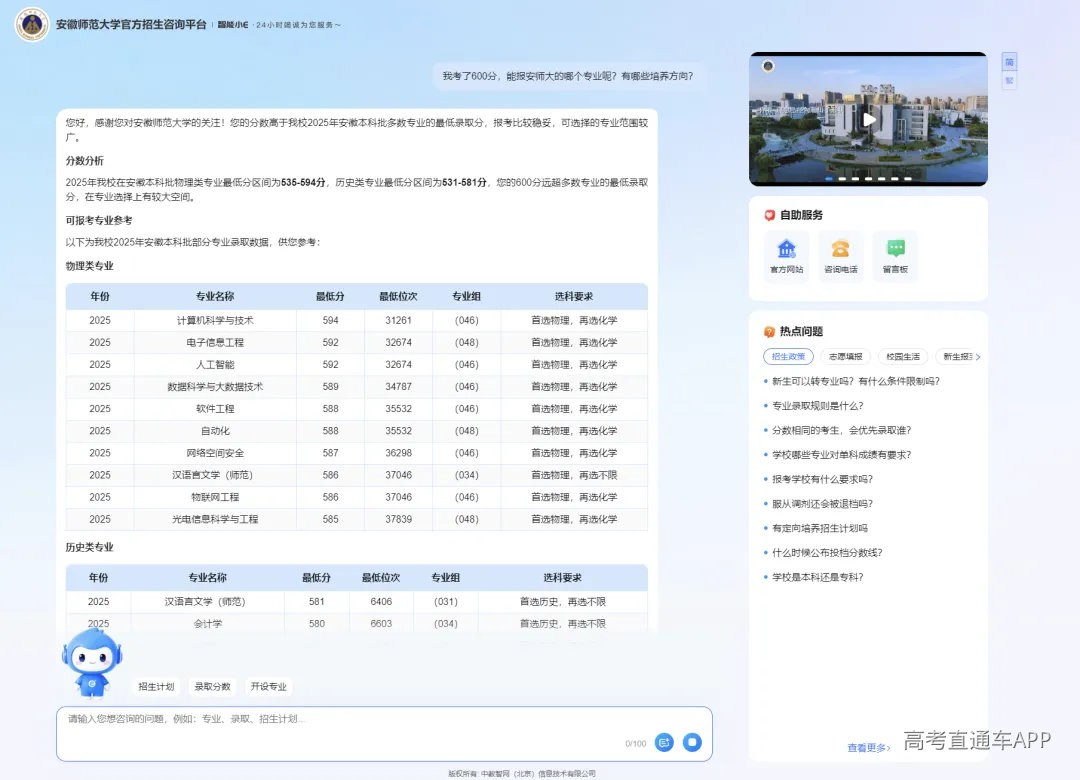Open the 留言板 message board icon

point(895,255)
